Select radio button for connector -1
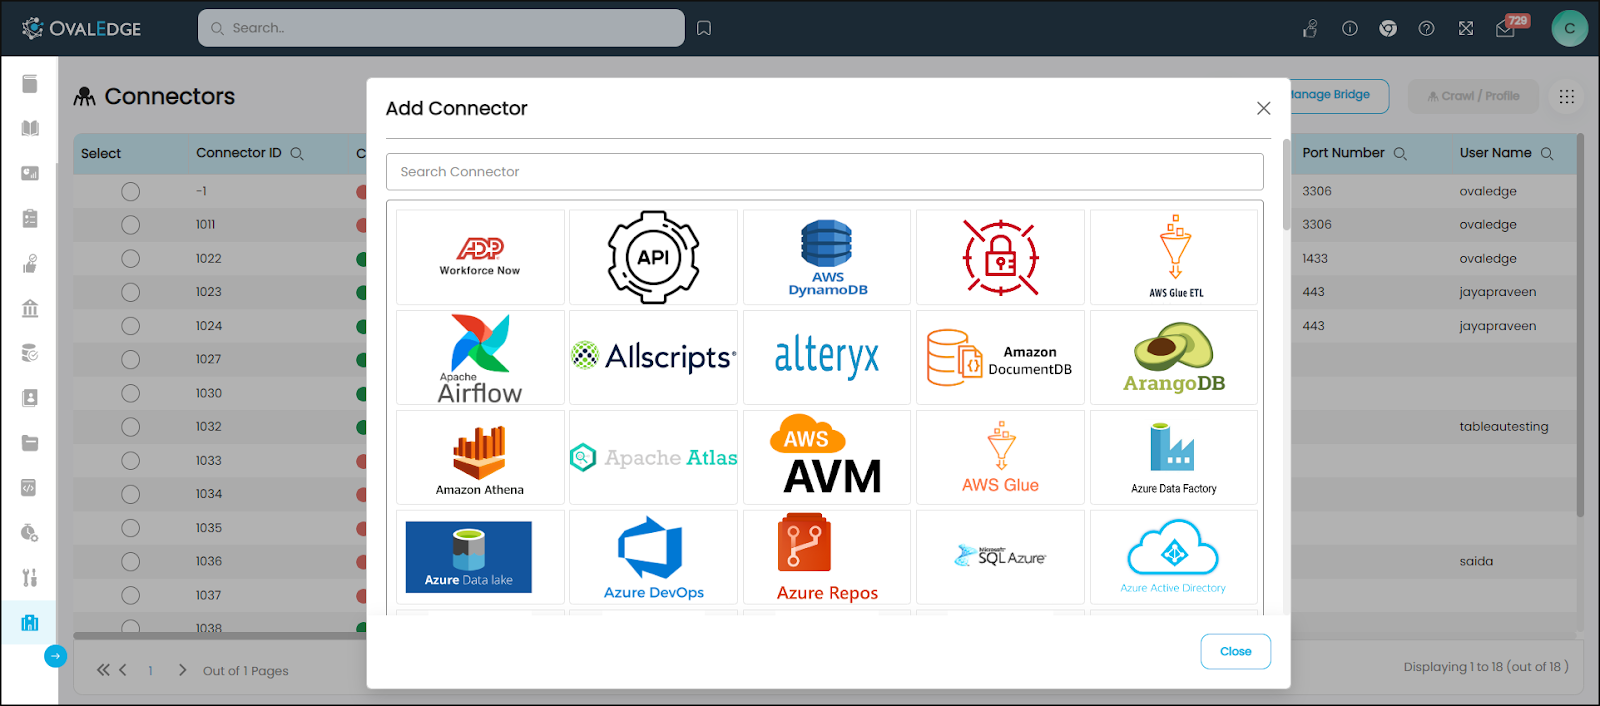This screenshot has width=1600, height=706. click(x=130, y=191)
